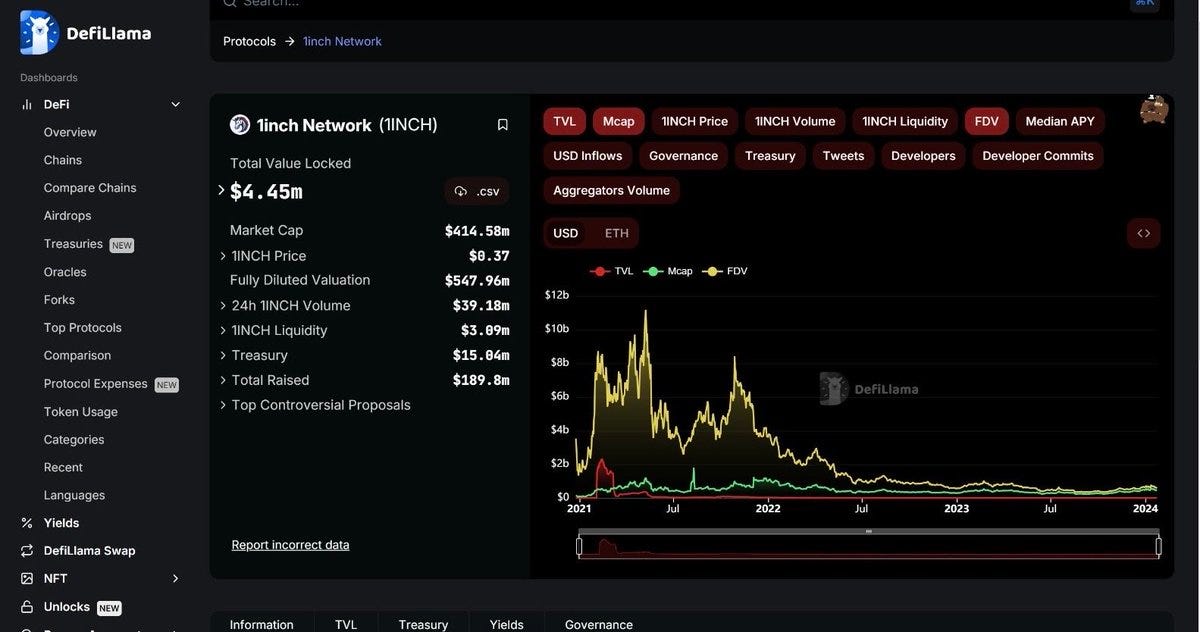This screenshot has width=1200, height=632.
Task: Open Chains in the sidebar
Action: (63, 160)
